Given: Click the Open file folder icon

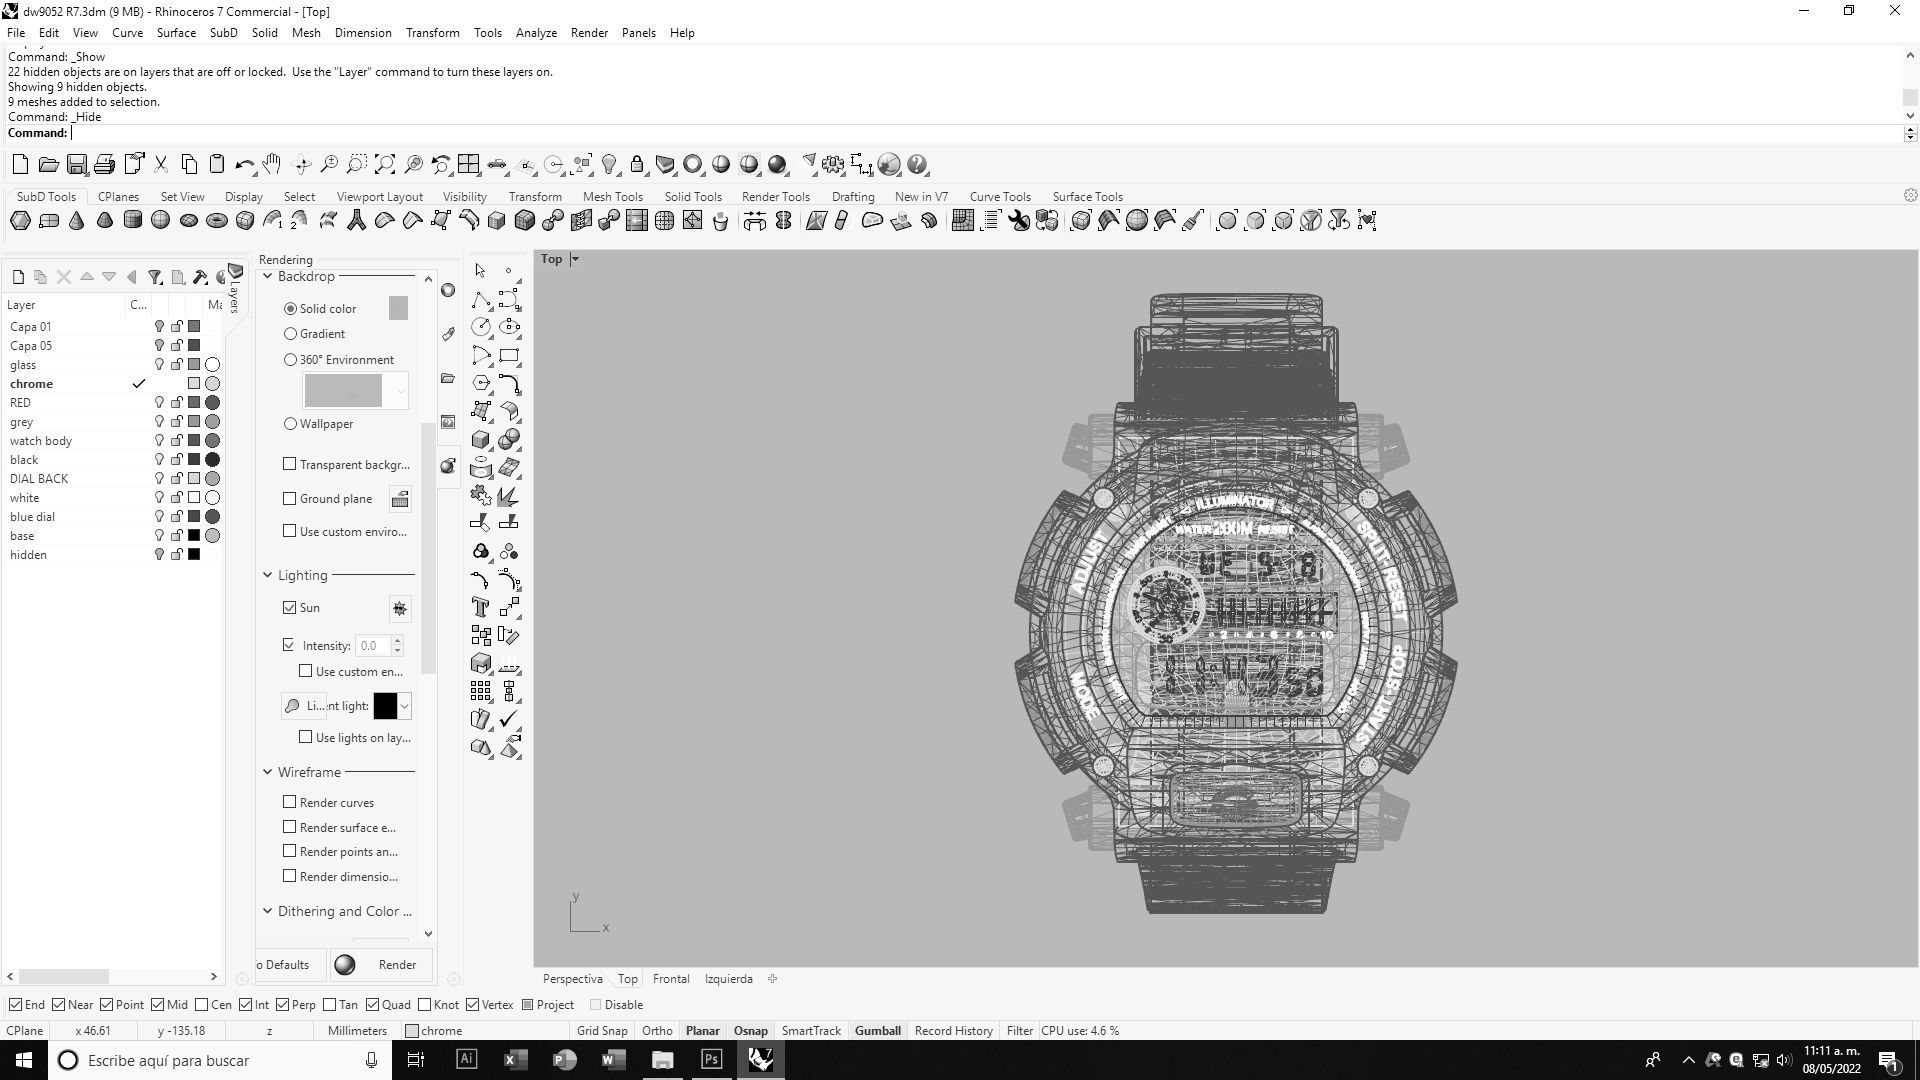Looking at the screenshot, I should 48,165.
